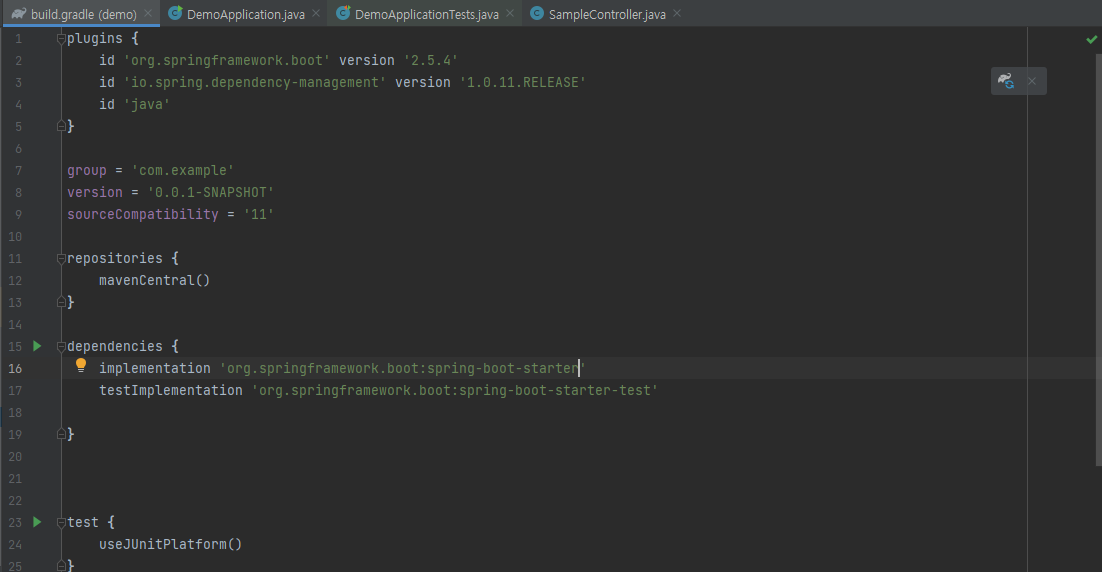
Task: Run the test block via gutter arrow
Action: tap(37, 522)
